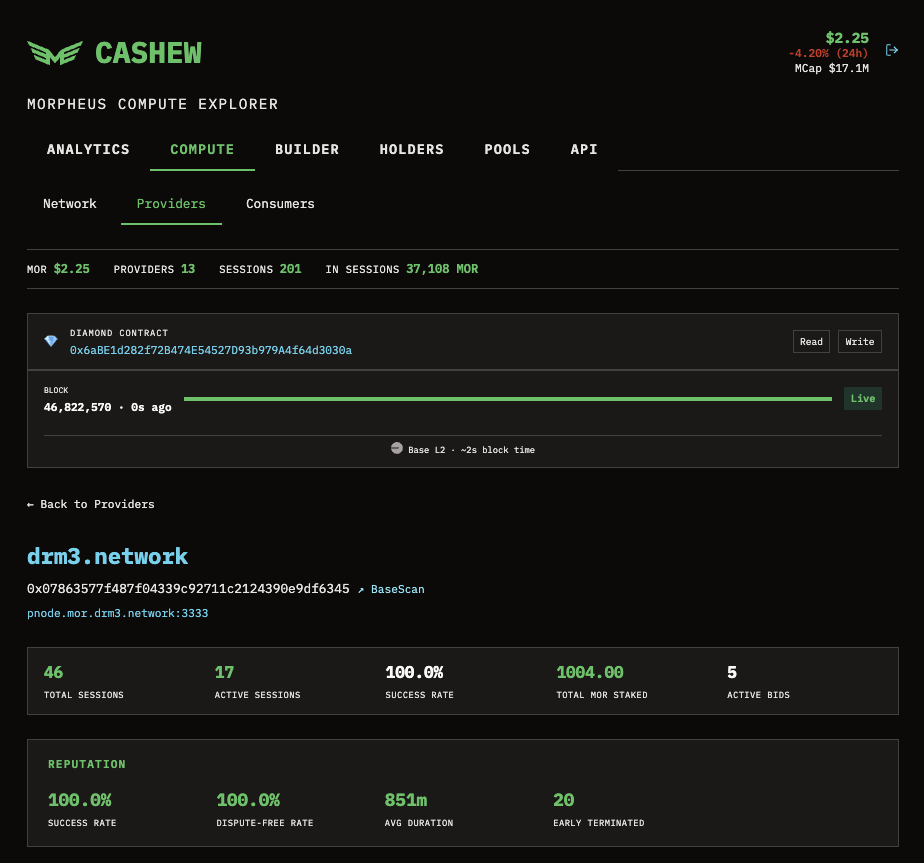This screenshot has width=924, height=863.
Task: Click the drm3.network provider title
Action: (107, 556)
